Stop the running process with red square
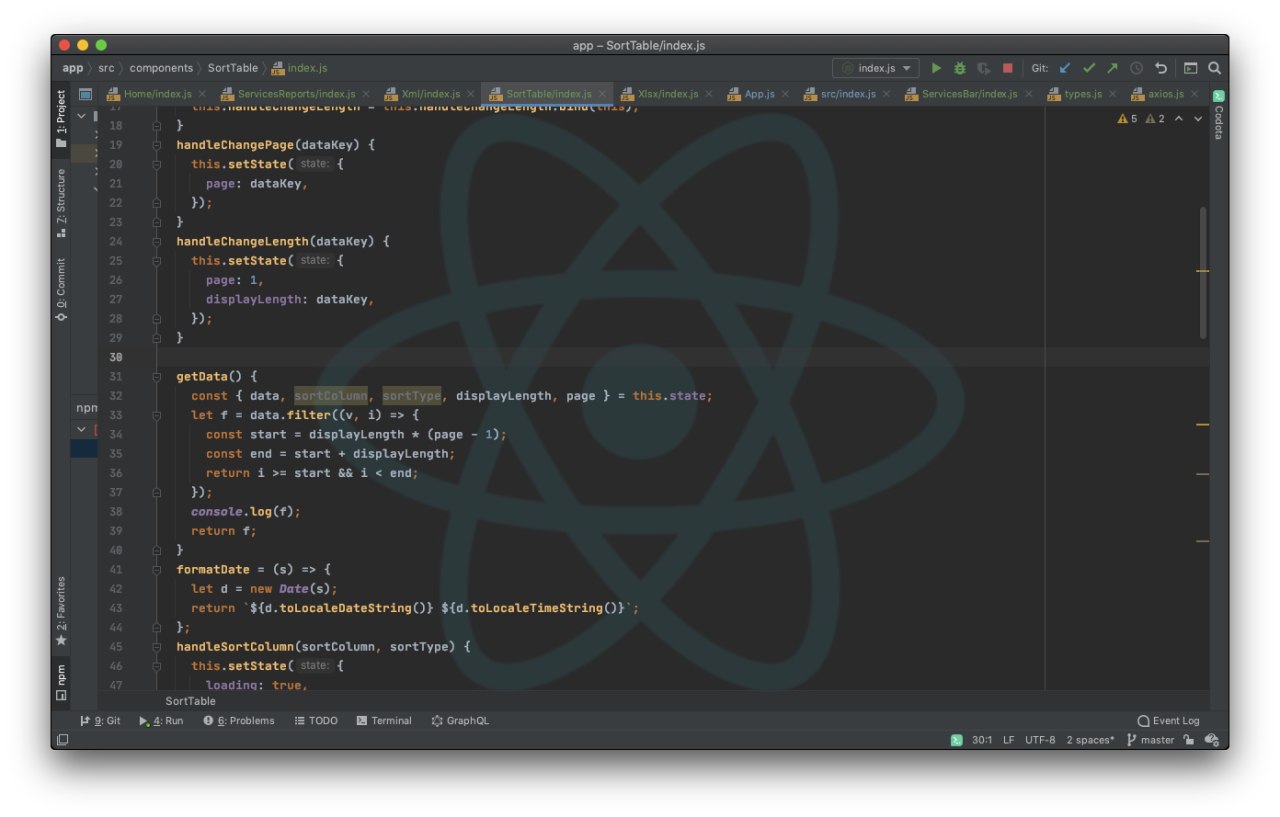The height and width of the screenshot is (817, 1280). (1008, 68)
